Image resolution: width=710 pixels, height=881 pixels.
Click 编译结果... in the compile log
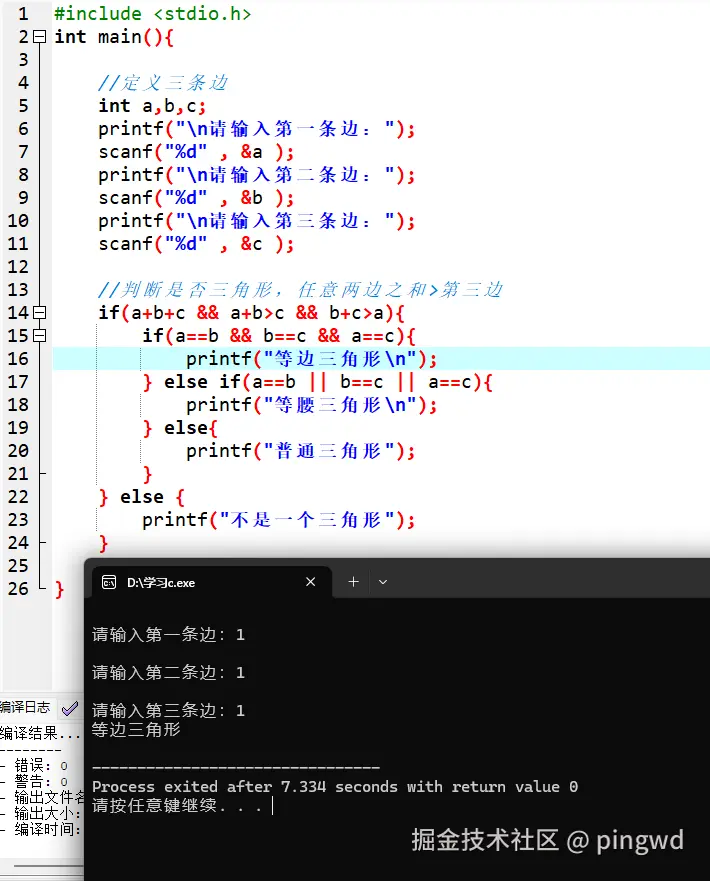[x=40, y=733]
